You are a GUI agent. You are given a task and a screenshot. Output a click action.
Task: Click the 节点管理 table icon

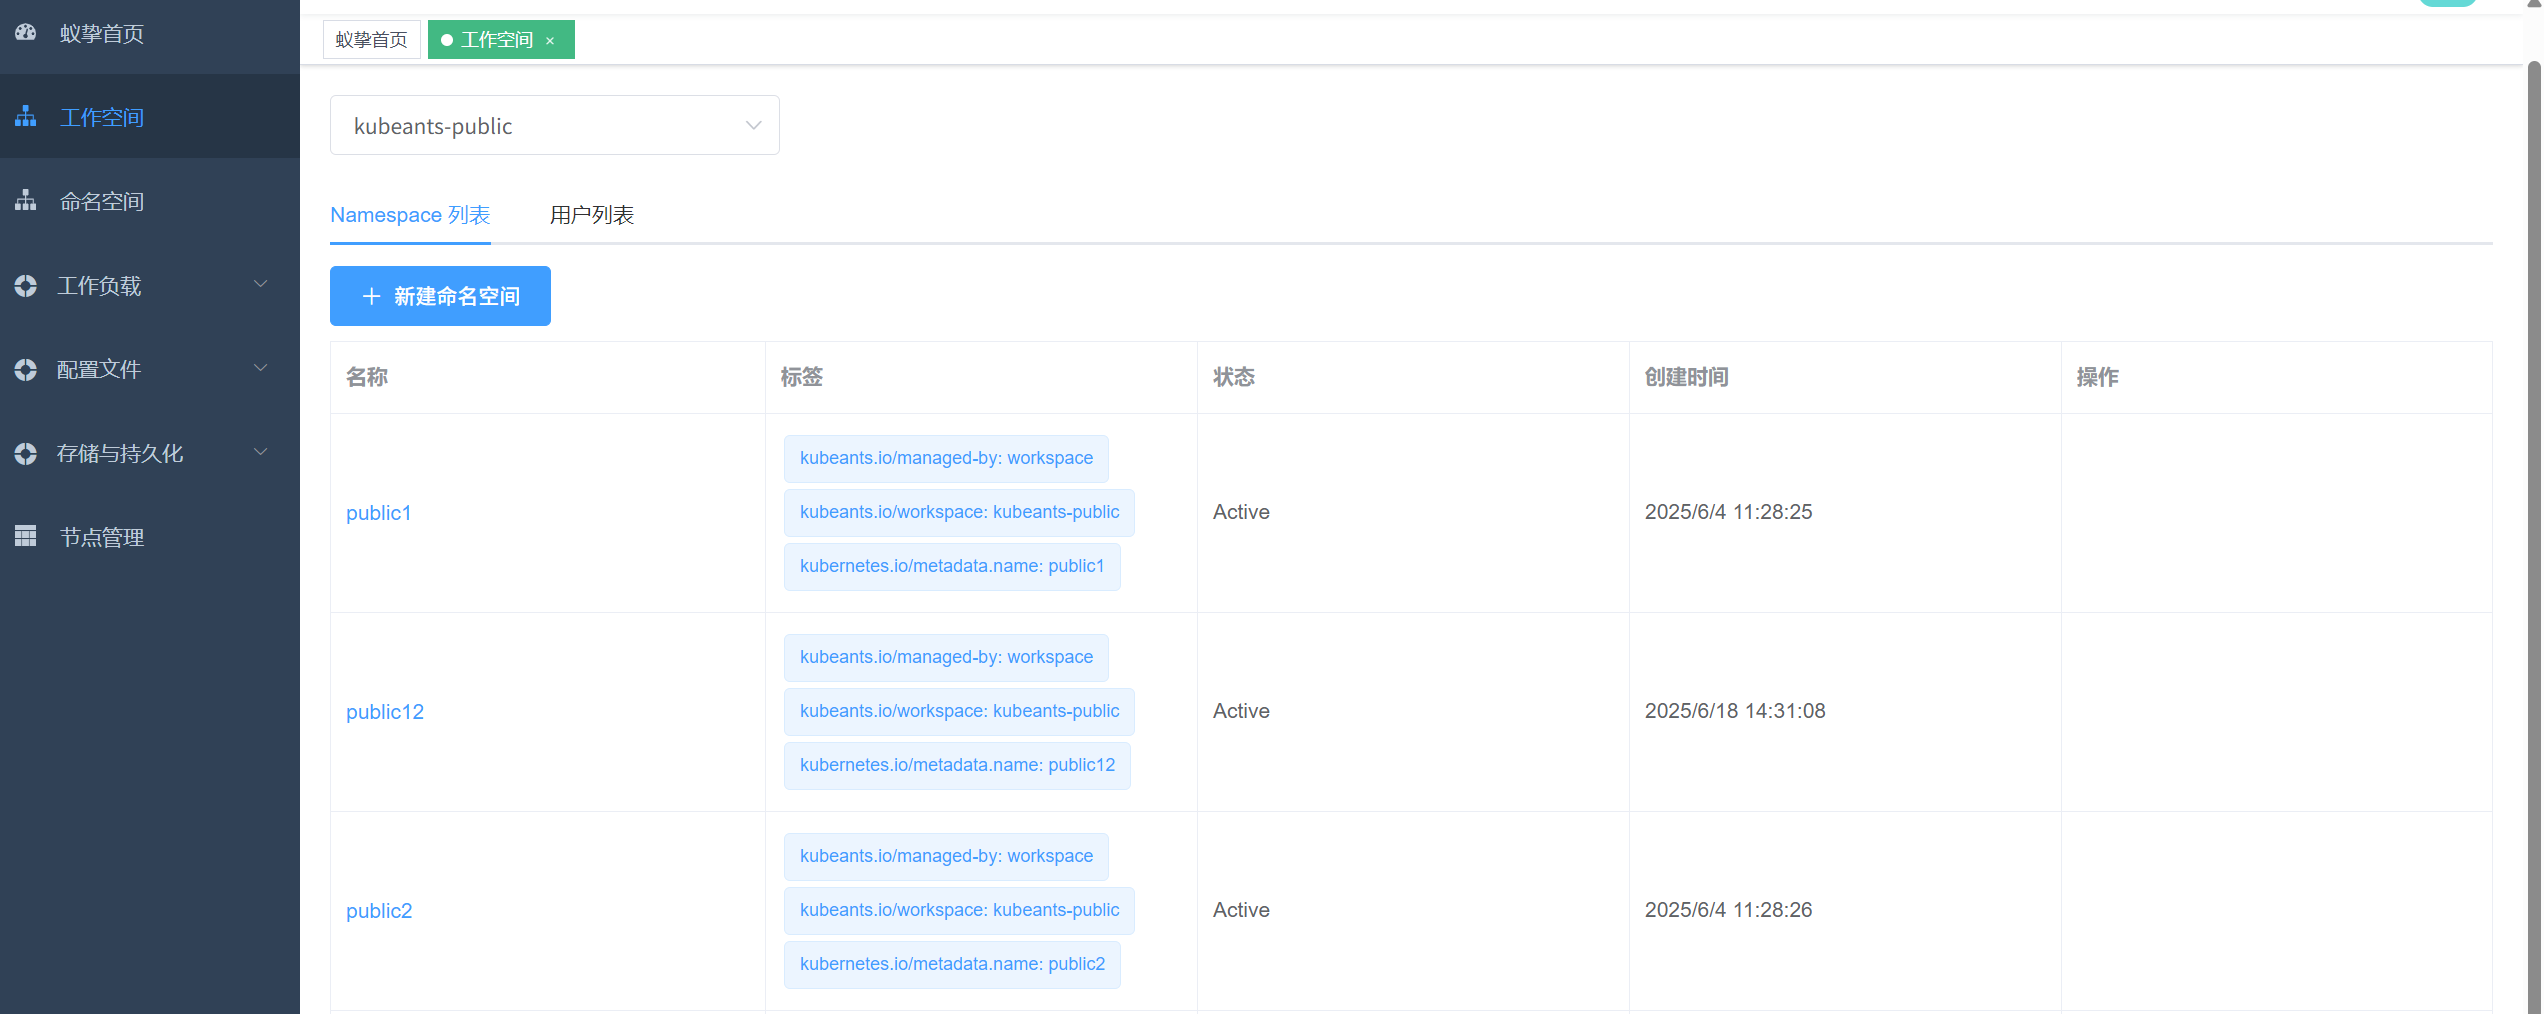tap(26, 537)
